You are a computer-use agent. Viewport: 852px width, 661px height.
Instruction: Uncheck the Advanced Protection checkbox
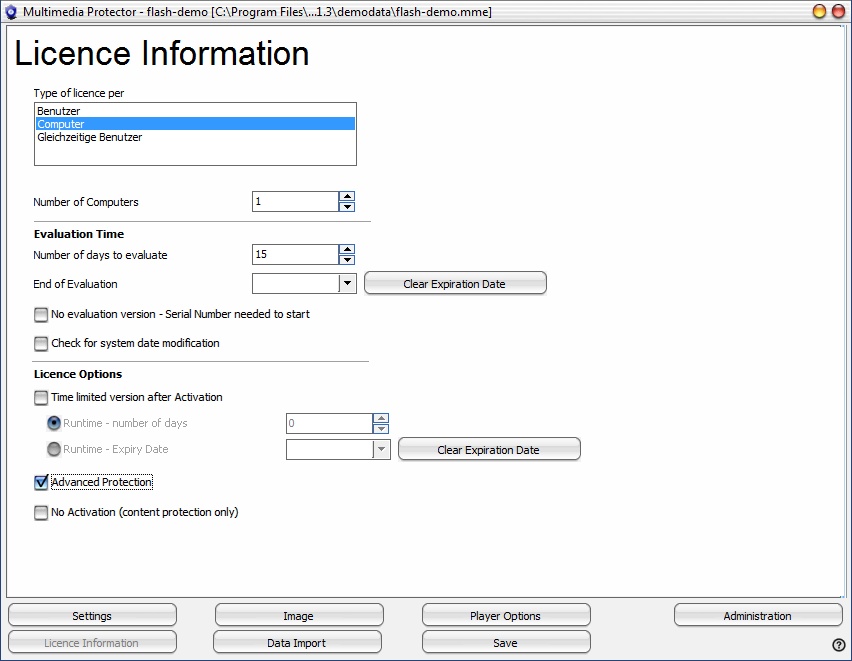(41, 482)
